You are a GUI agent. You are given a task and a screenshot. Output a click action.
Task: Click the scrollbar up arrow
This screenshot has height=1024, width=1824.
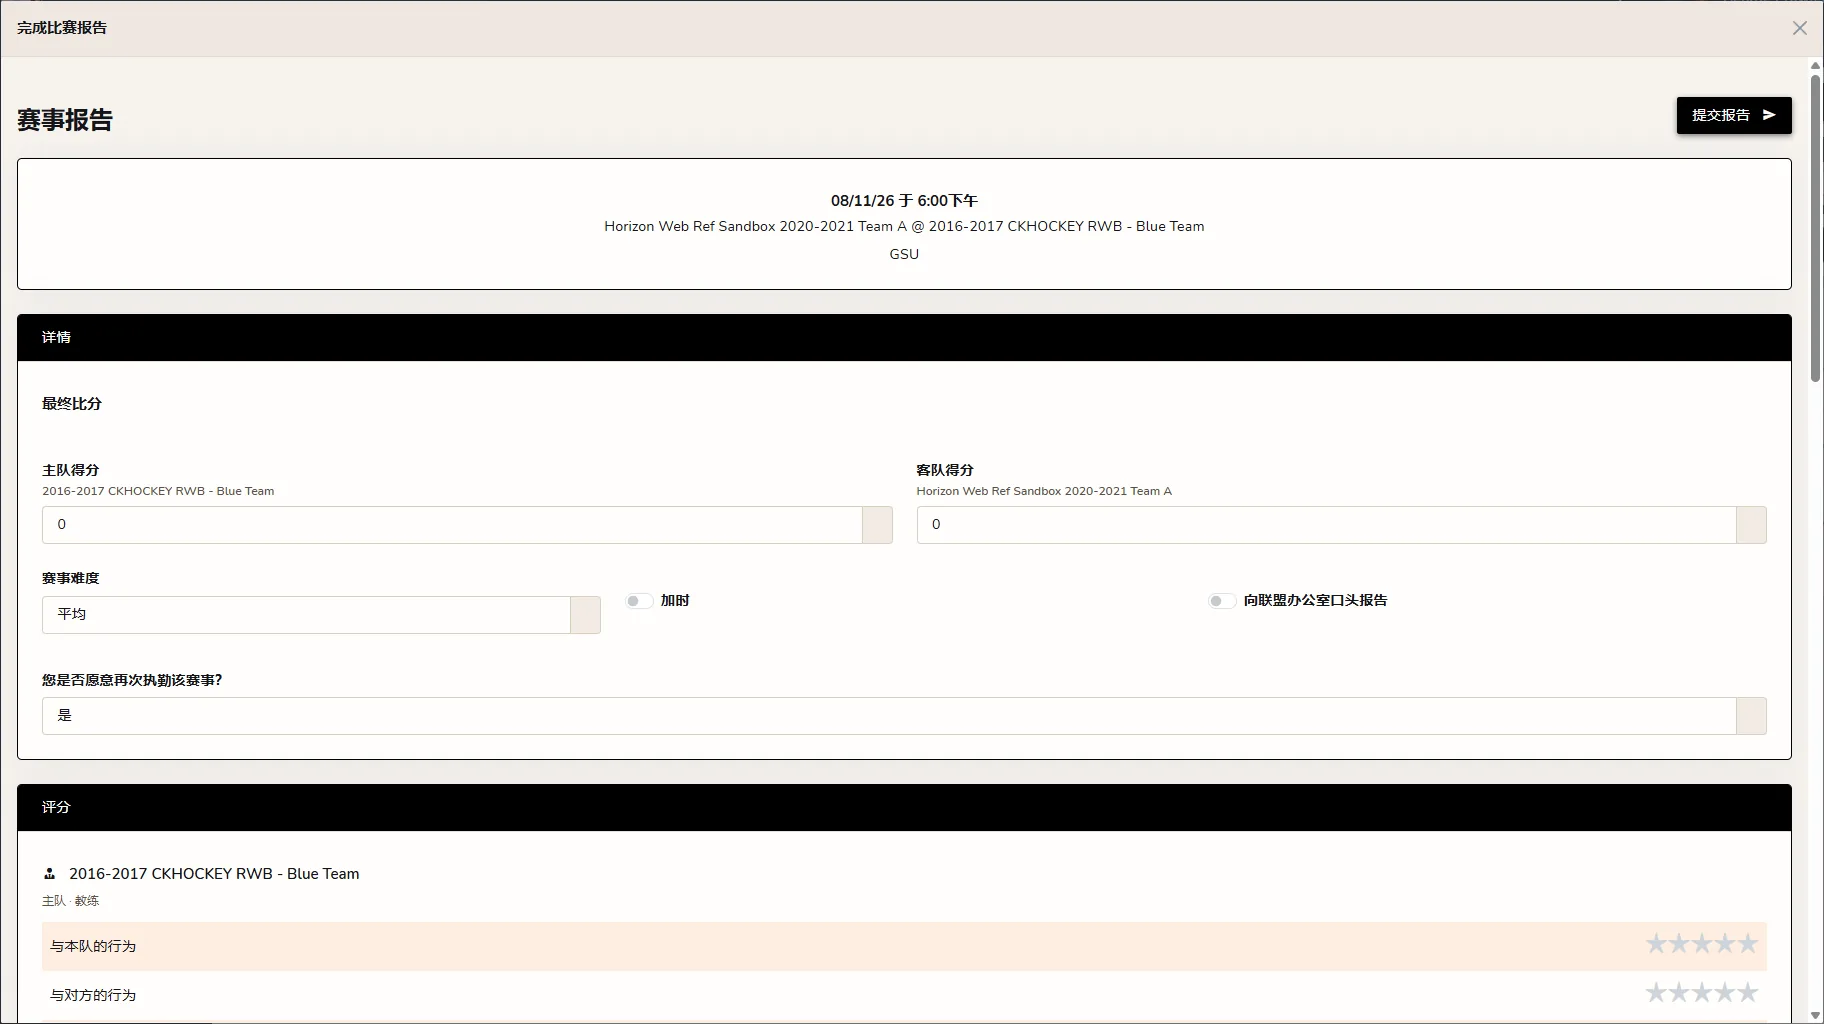point(1815,66)
